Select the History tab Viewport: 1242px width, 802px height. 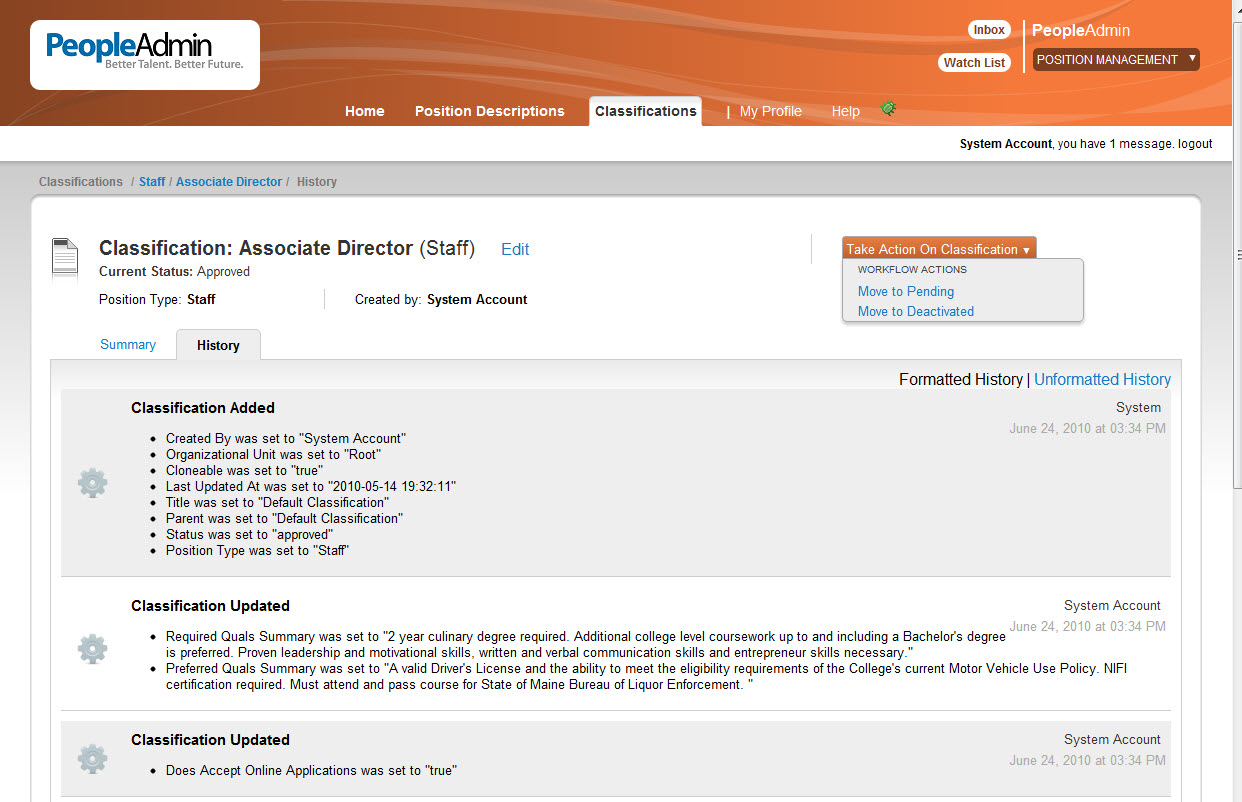tap(218, 344)
